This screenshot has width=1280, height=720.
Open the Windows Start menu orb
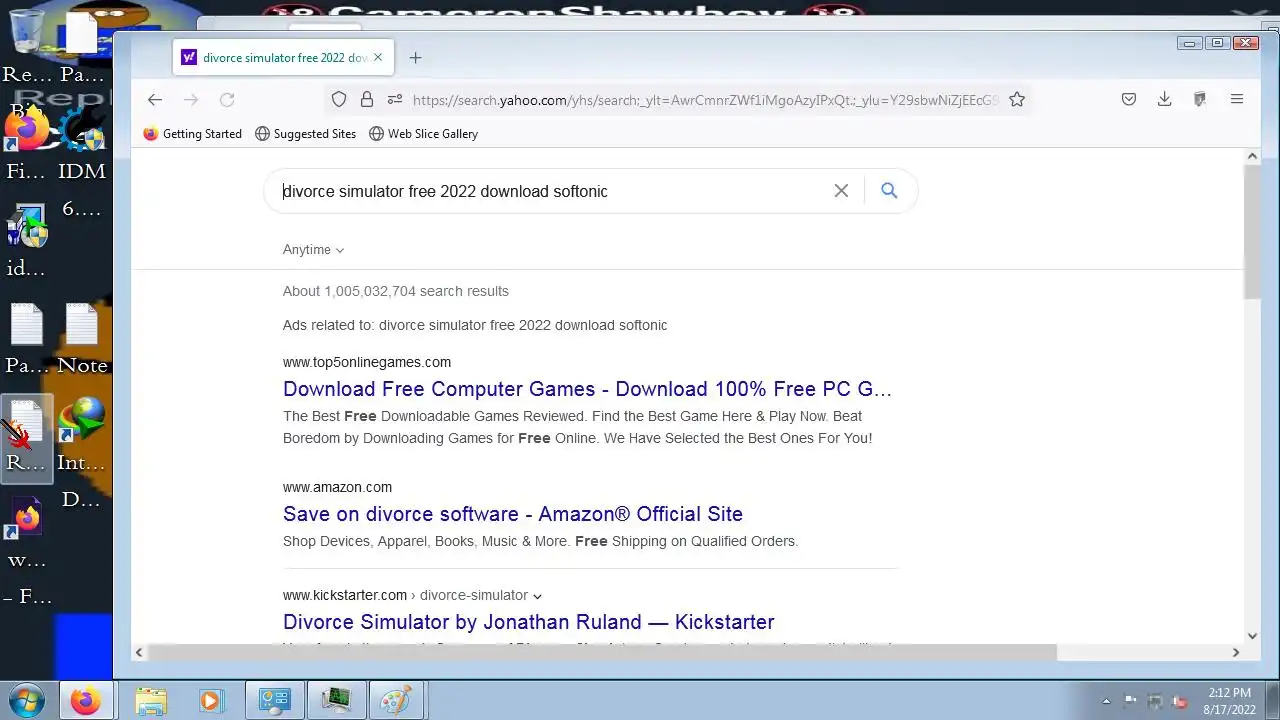coord(27,700)
